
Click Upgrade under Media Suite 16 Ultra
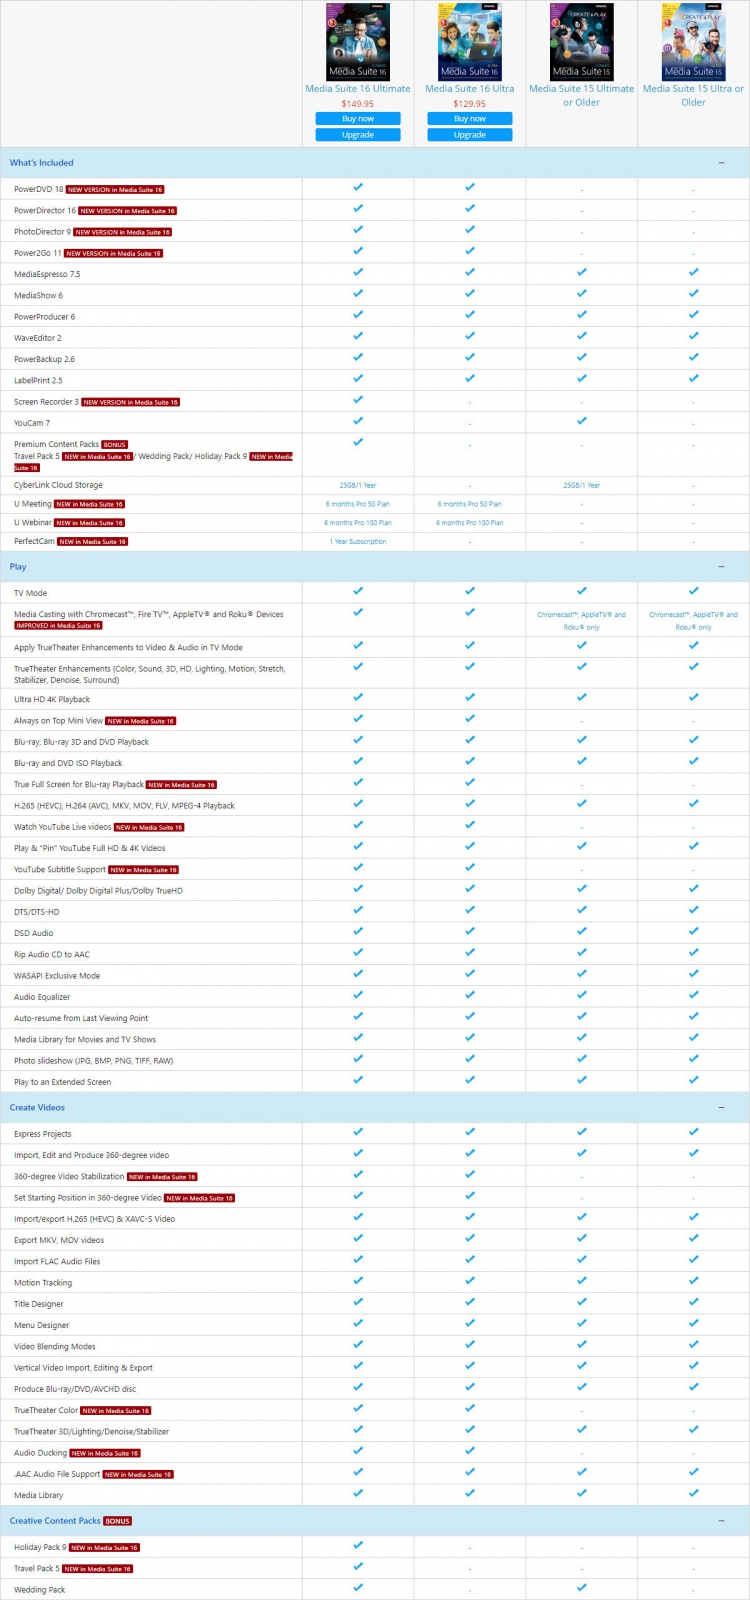pyautogui.click(x=470, y=134)
